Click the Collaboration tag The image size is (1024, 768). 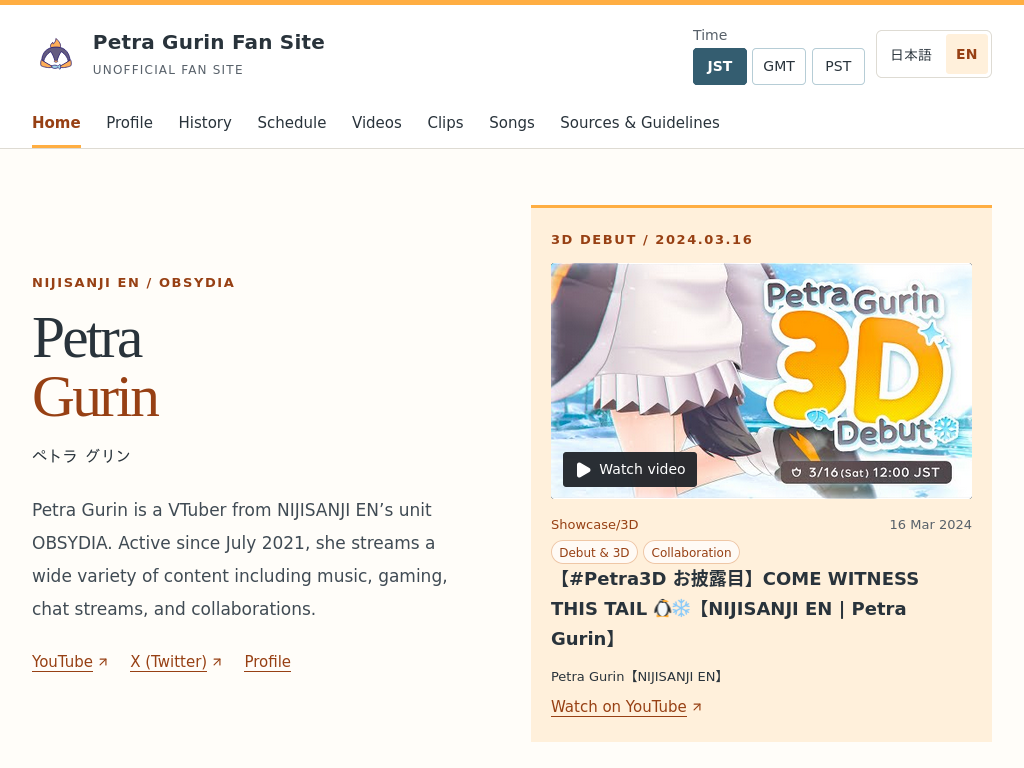(x=691, y=552)
